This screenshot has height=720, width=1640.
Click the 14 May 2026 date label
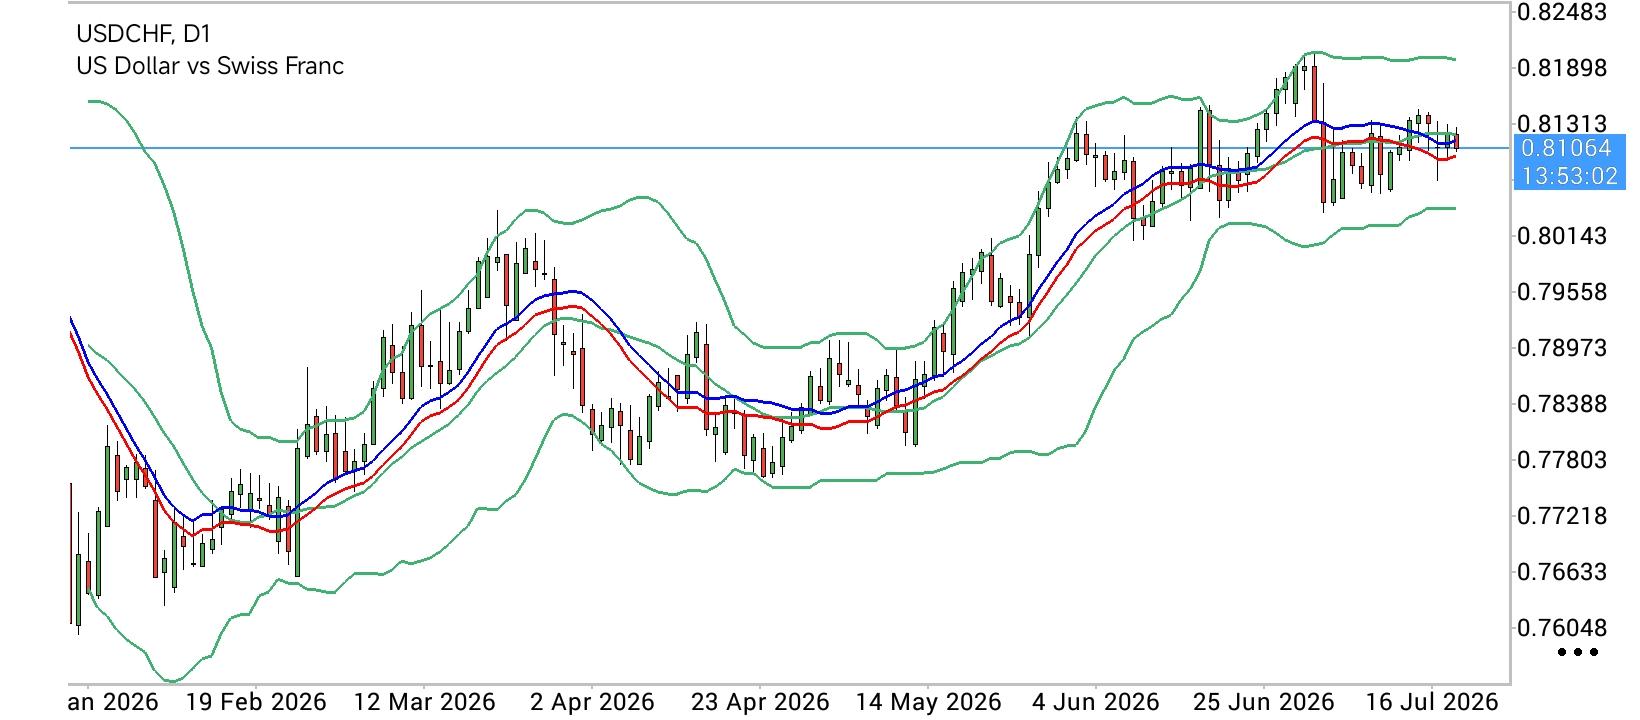coord(927,702)
